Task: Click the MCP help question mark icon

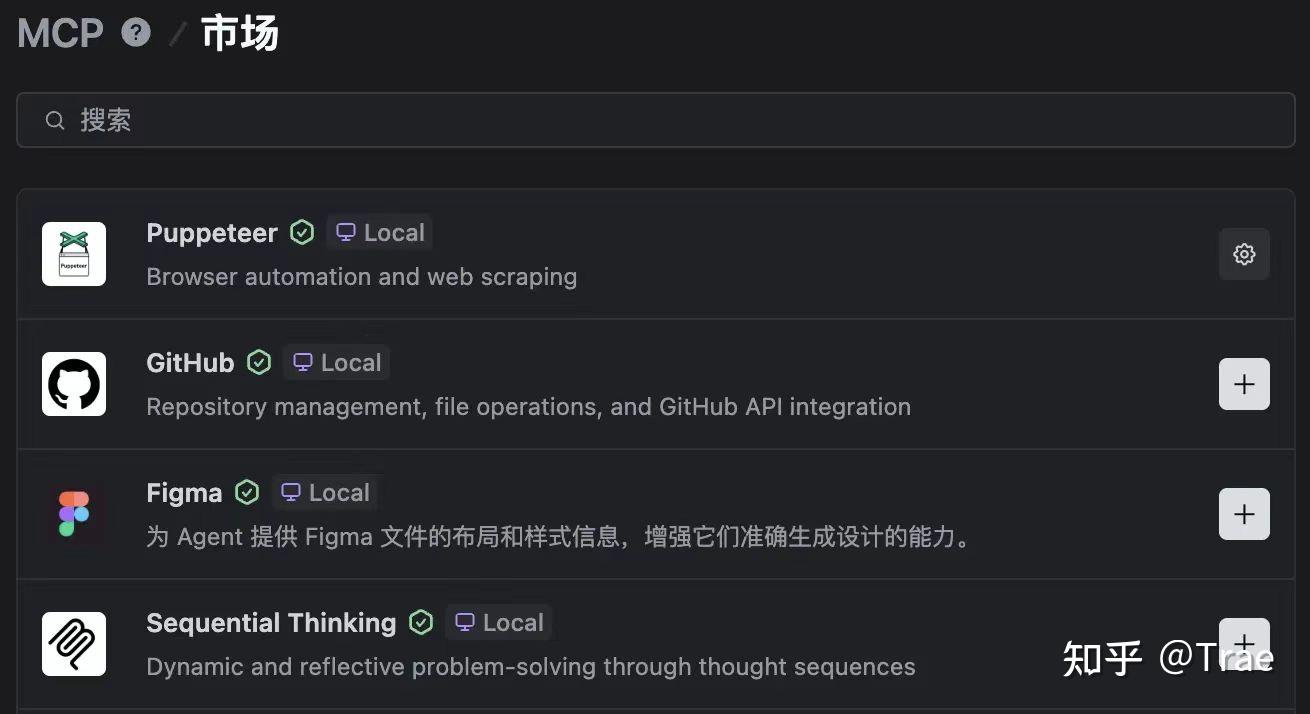Action: 136,32
